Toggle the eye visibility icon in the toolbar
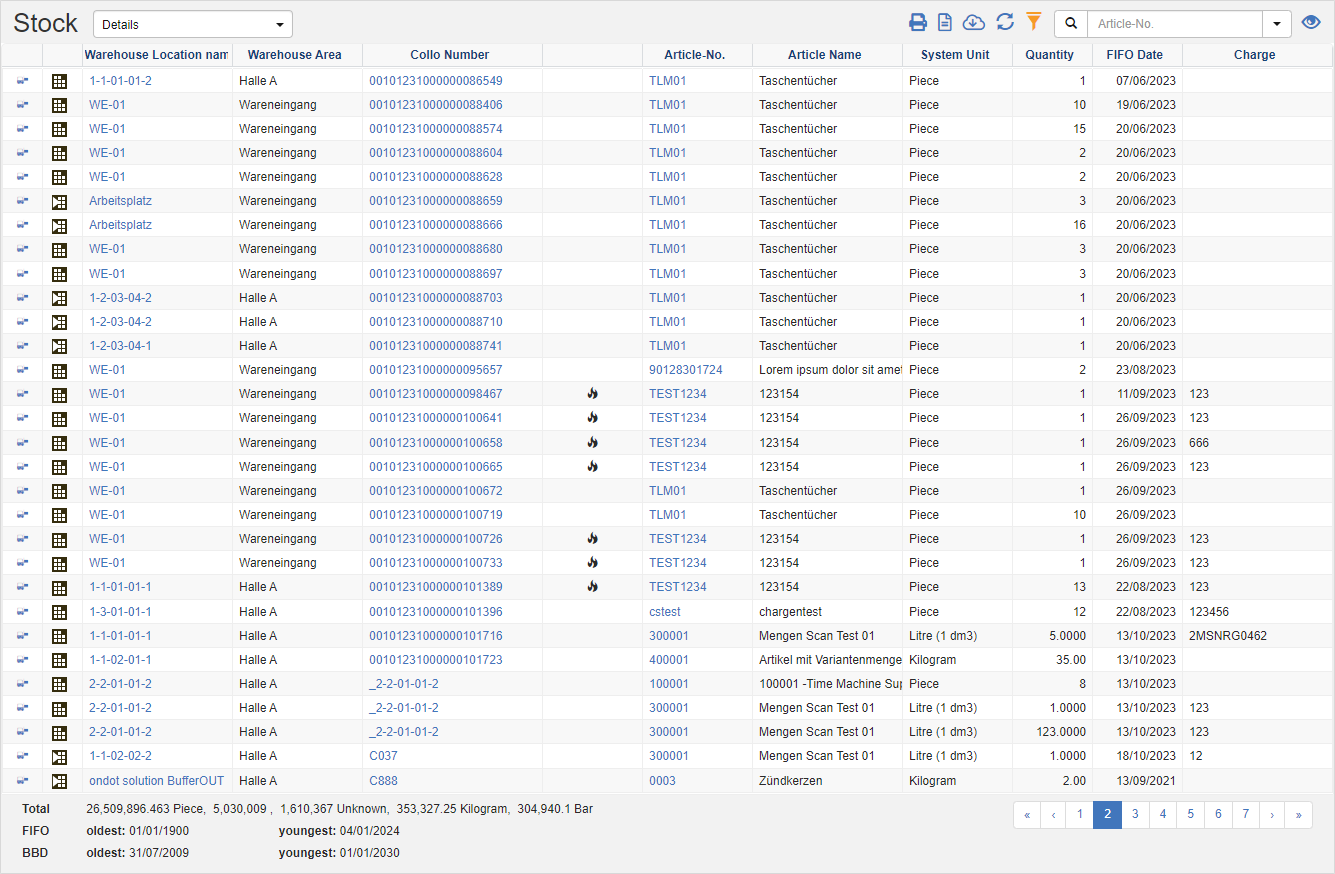This screenshot has width=1335, height=874. tap(1311, 21)
